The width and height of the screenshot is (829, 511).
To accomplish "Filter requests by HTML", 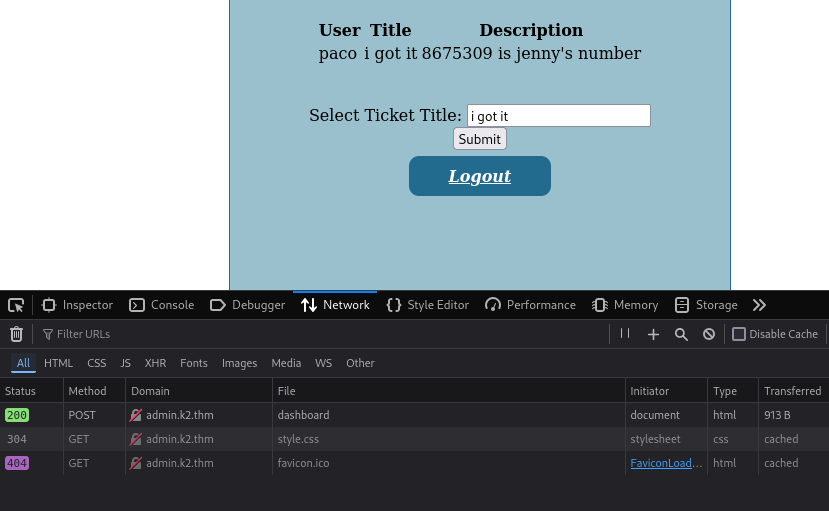I will 58,363.
